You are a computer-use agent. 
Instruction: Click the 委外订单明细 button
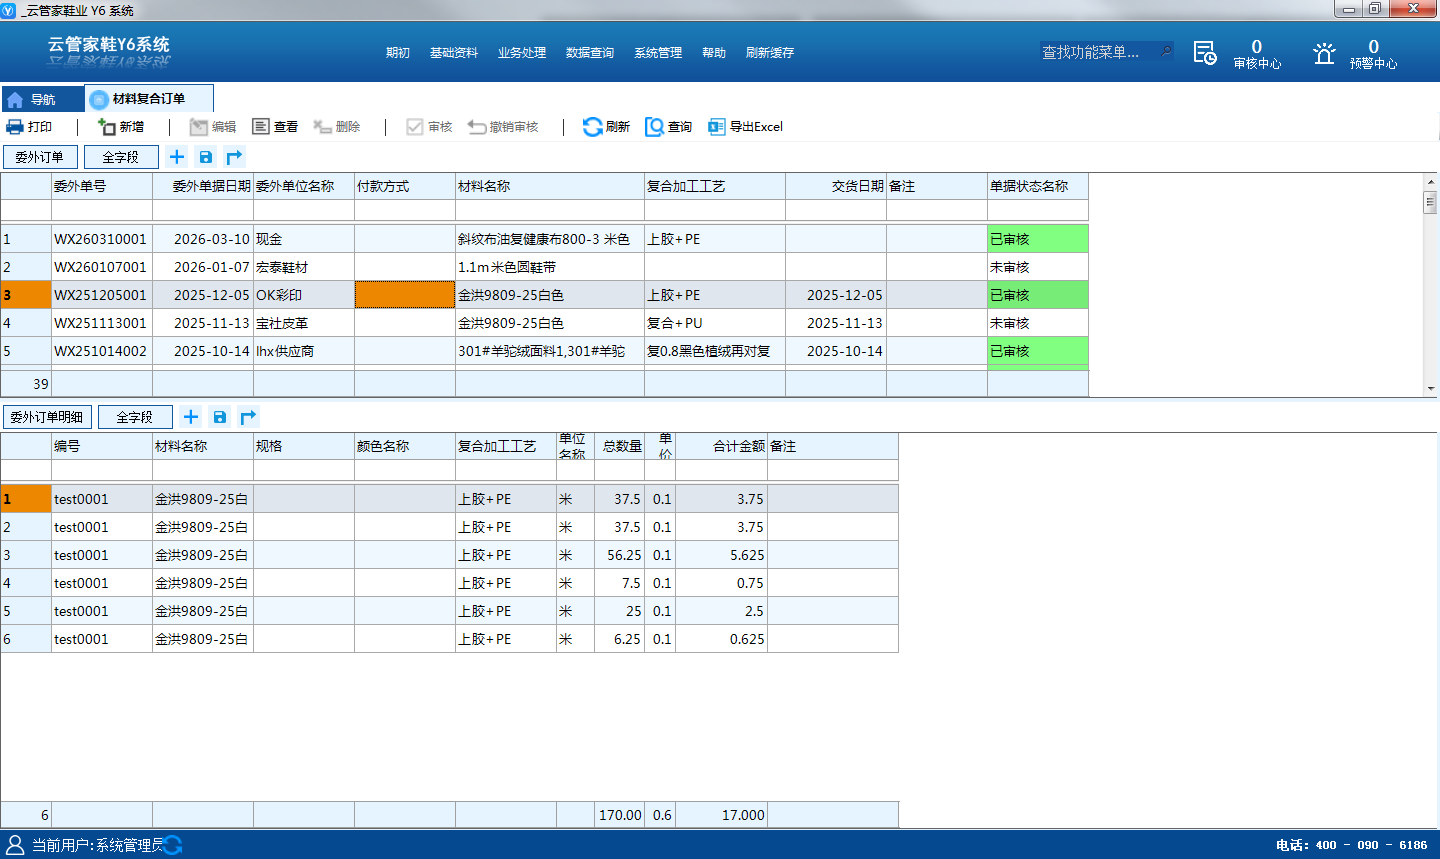point(47,417)
